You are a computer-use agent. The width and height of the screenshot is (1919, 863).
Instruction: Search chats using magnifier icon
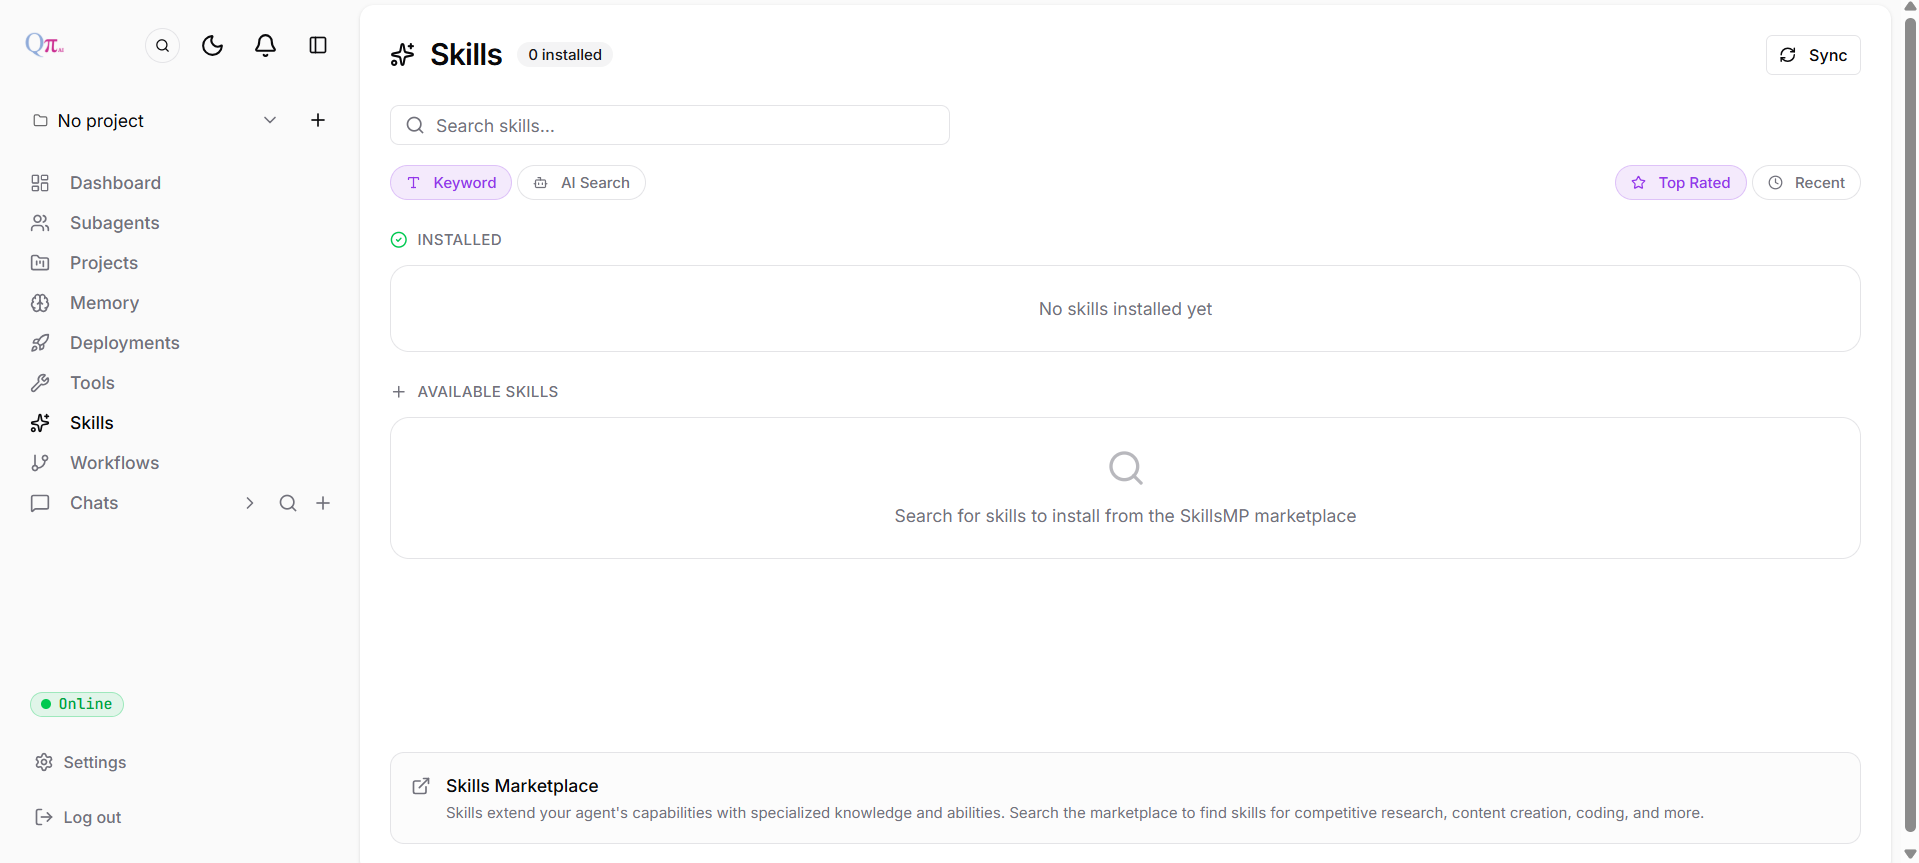[x=288, y=503]
